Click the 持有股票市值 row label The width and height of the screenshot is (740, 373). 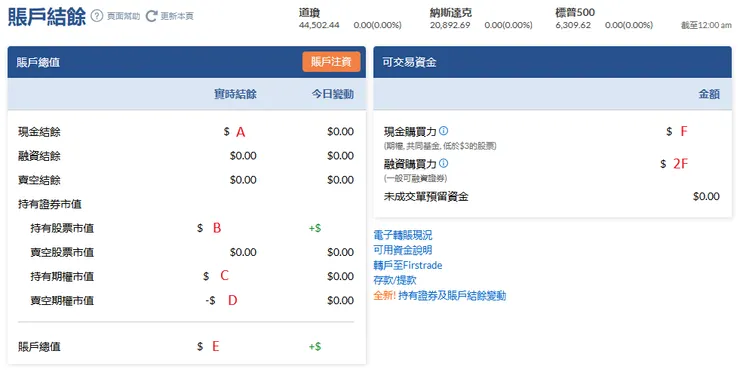62,228
